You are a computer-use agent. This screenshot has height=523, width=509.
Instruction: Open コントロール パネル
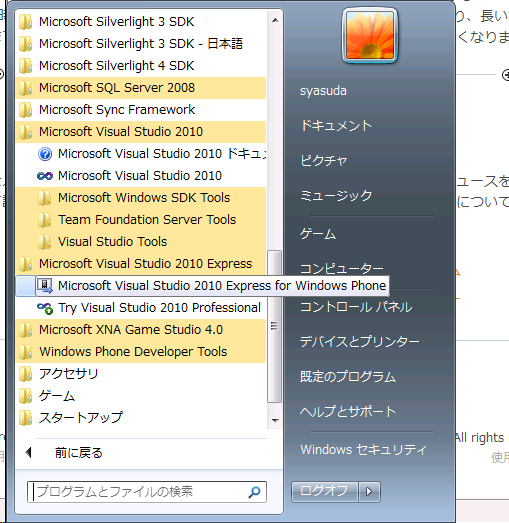[356, 307]
